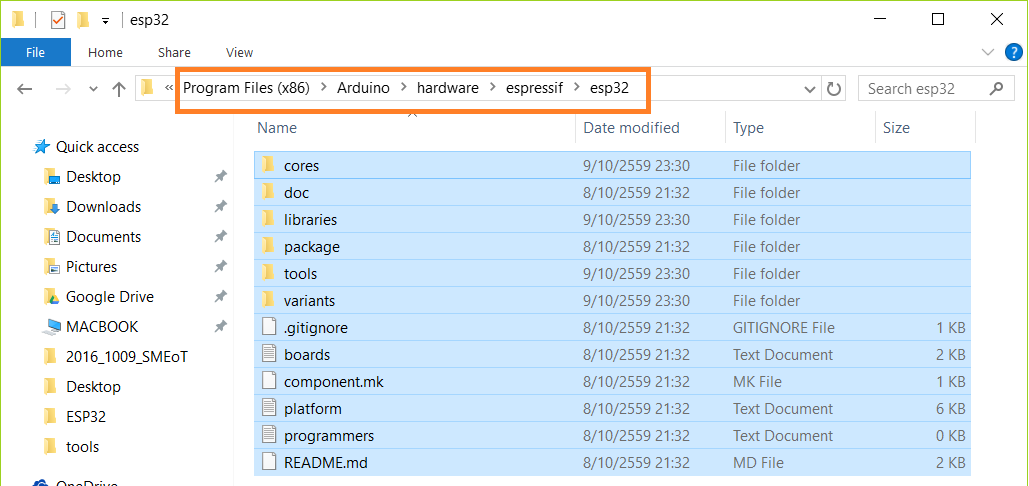Click 6 KB size of platform
This screenshot has width=1029, height=486.
click(950, 409)
